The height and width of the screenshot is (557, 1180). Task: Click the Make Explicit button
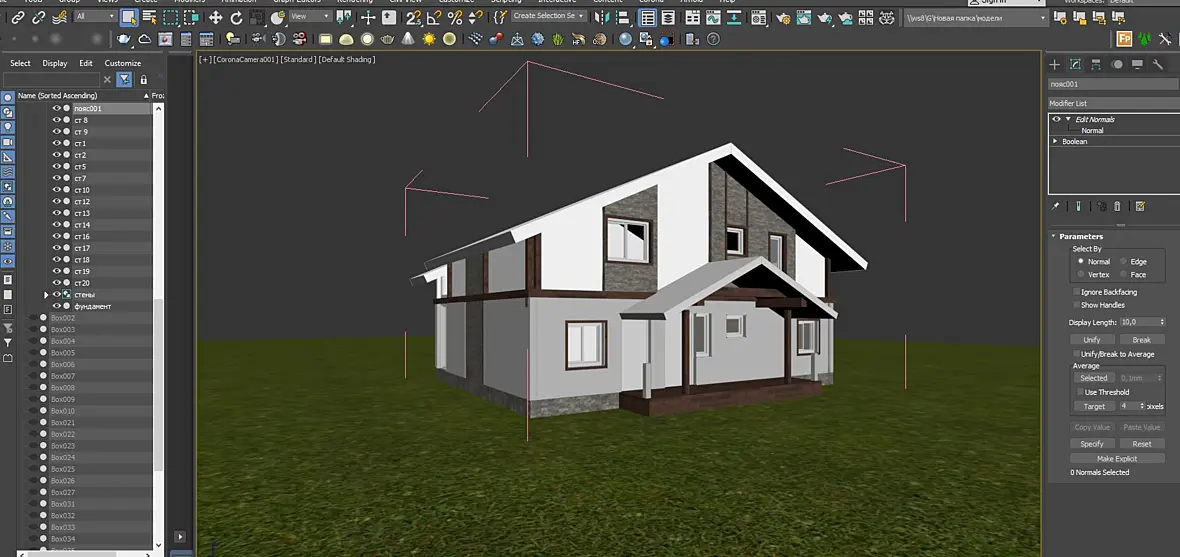pos(1117,458)
